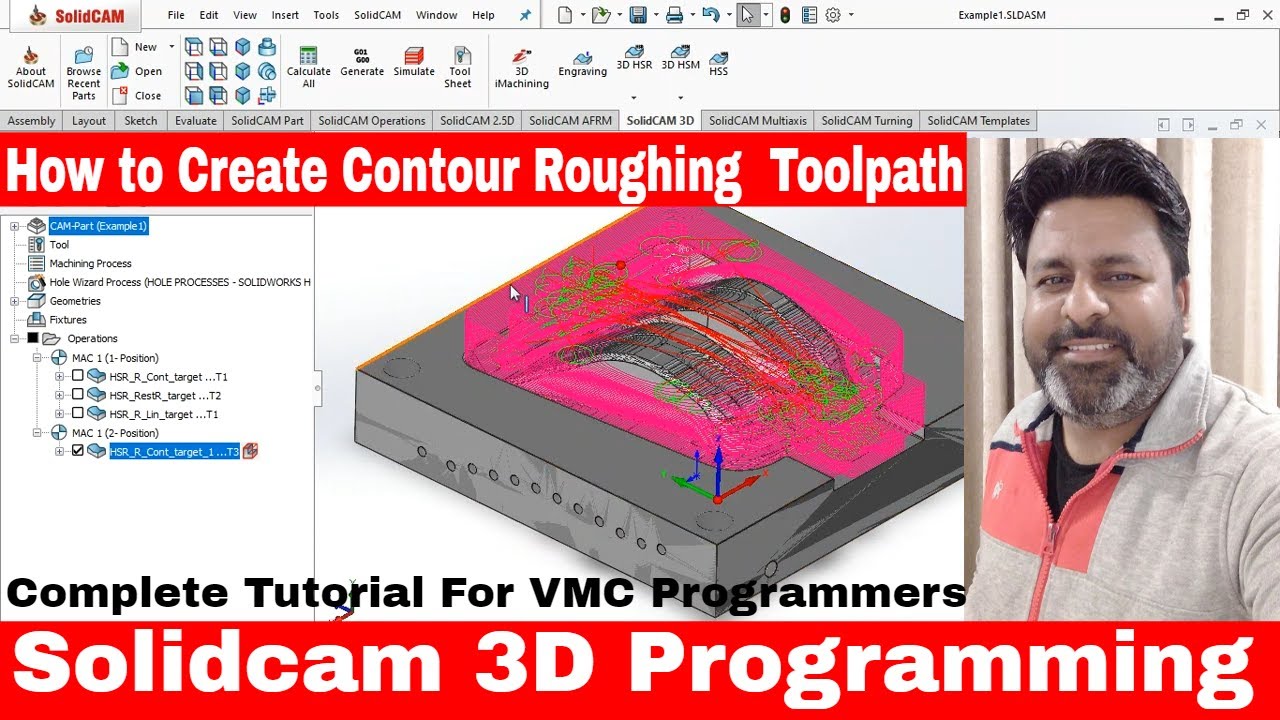
Task: Expand the CAM-Part (Example1) node
Action: click(15, 226)
